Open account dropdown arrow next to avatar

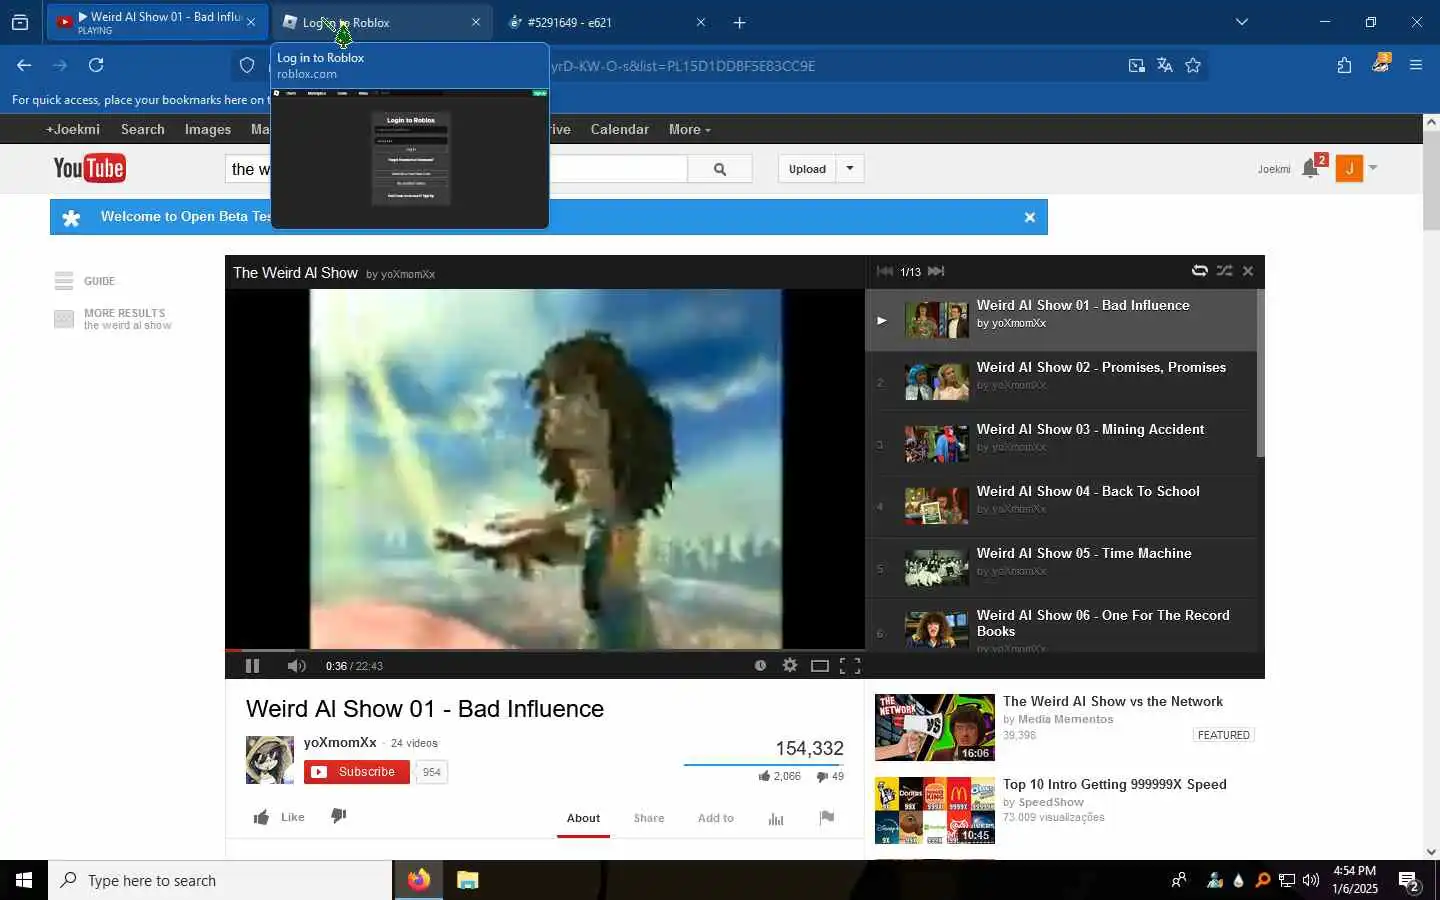click(x=1373, y=168)
